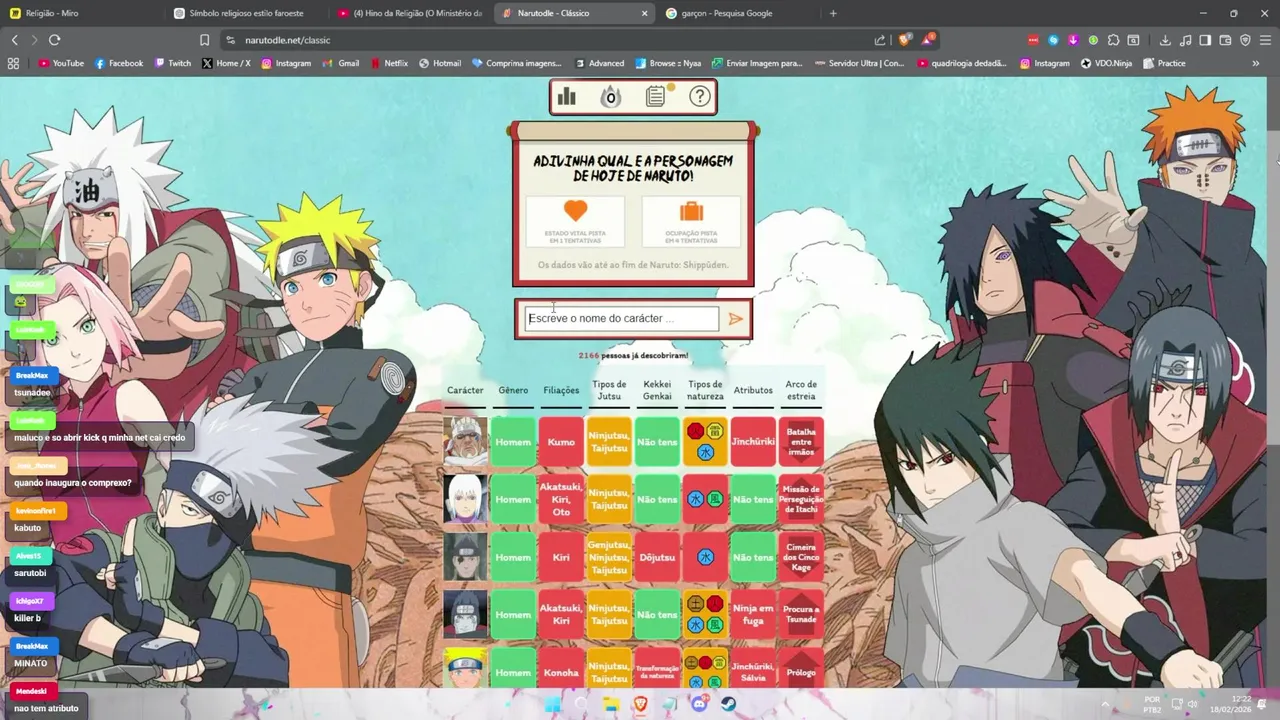Click the Brave Rewards triangle icon

pos(929,40)
